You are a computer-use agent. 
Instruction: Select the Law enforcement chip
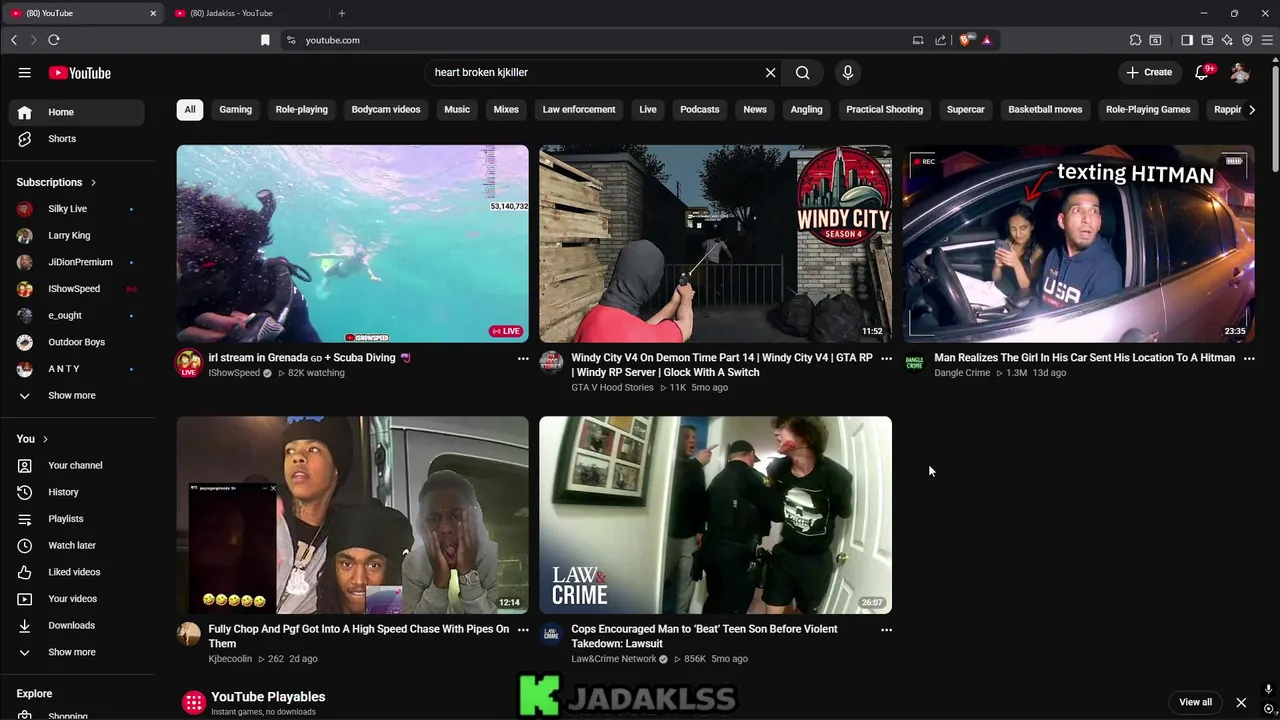579,110
